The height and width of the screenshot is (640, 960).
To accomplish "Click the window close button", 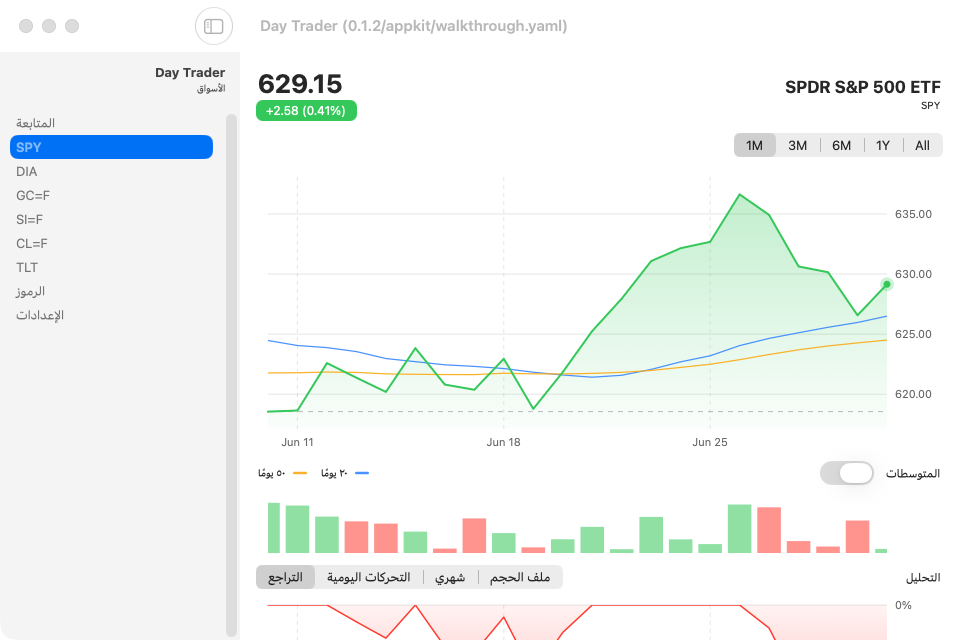I will tap(26, 26).
